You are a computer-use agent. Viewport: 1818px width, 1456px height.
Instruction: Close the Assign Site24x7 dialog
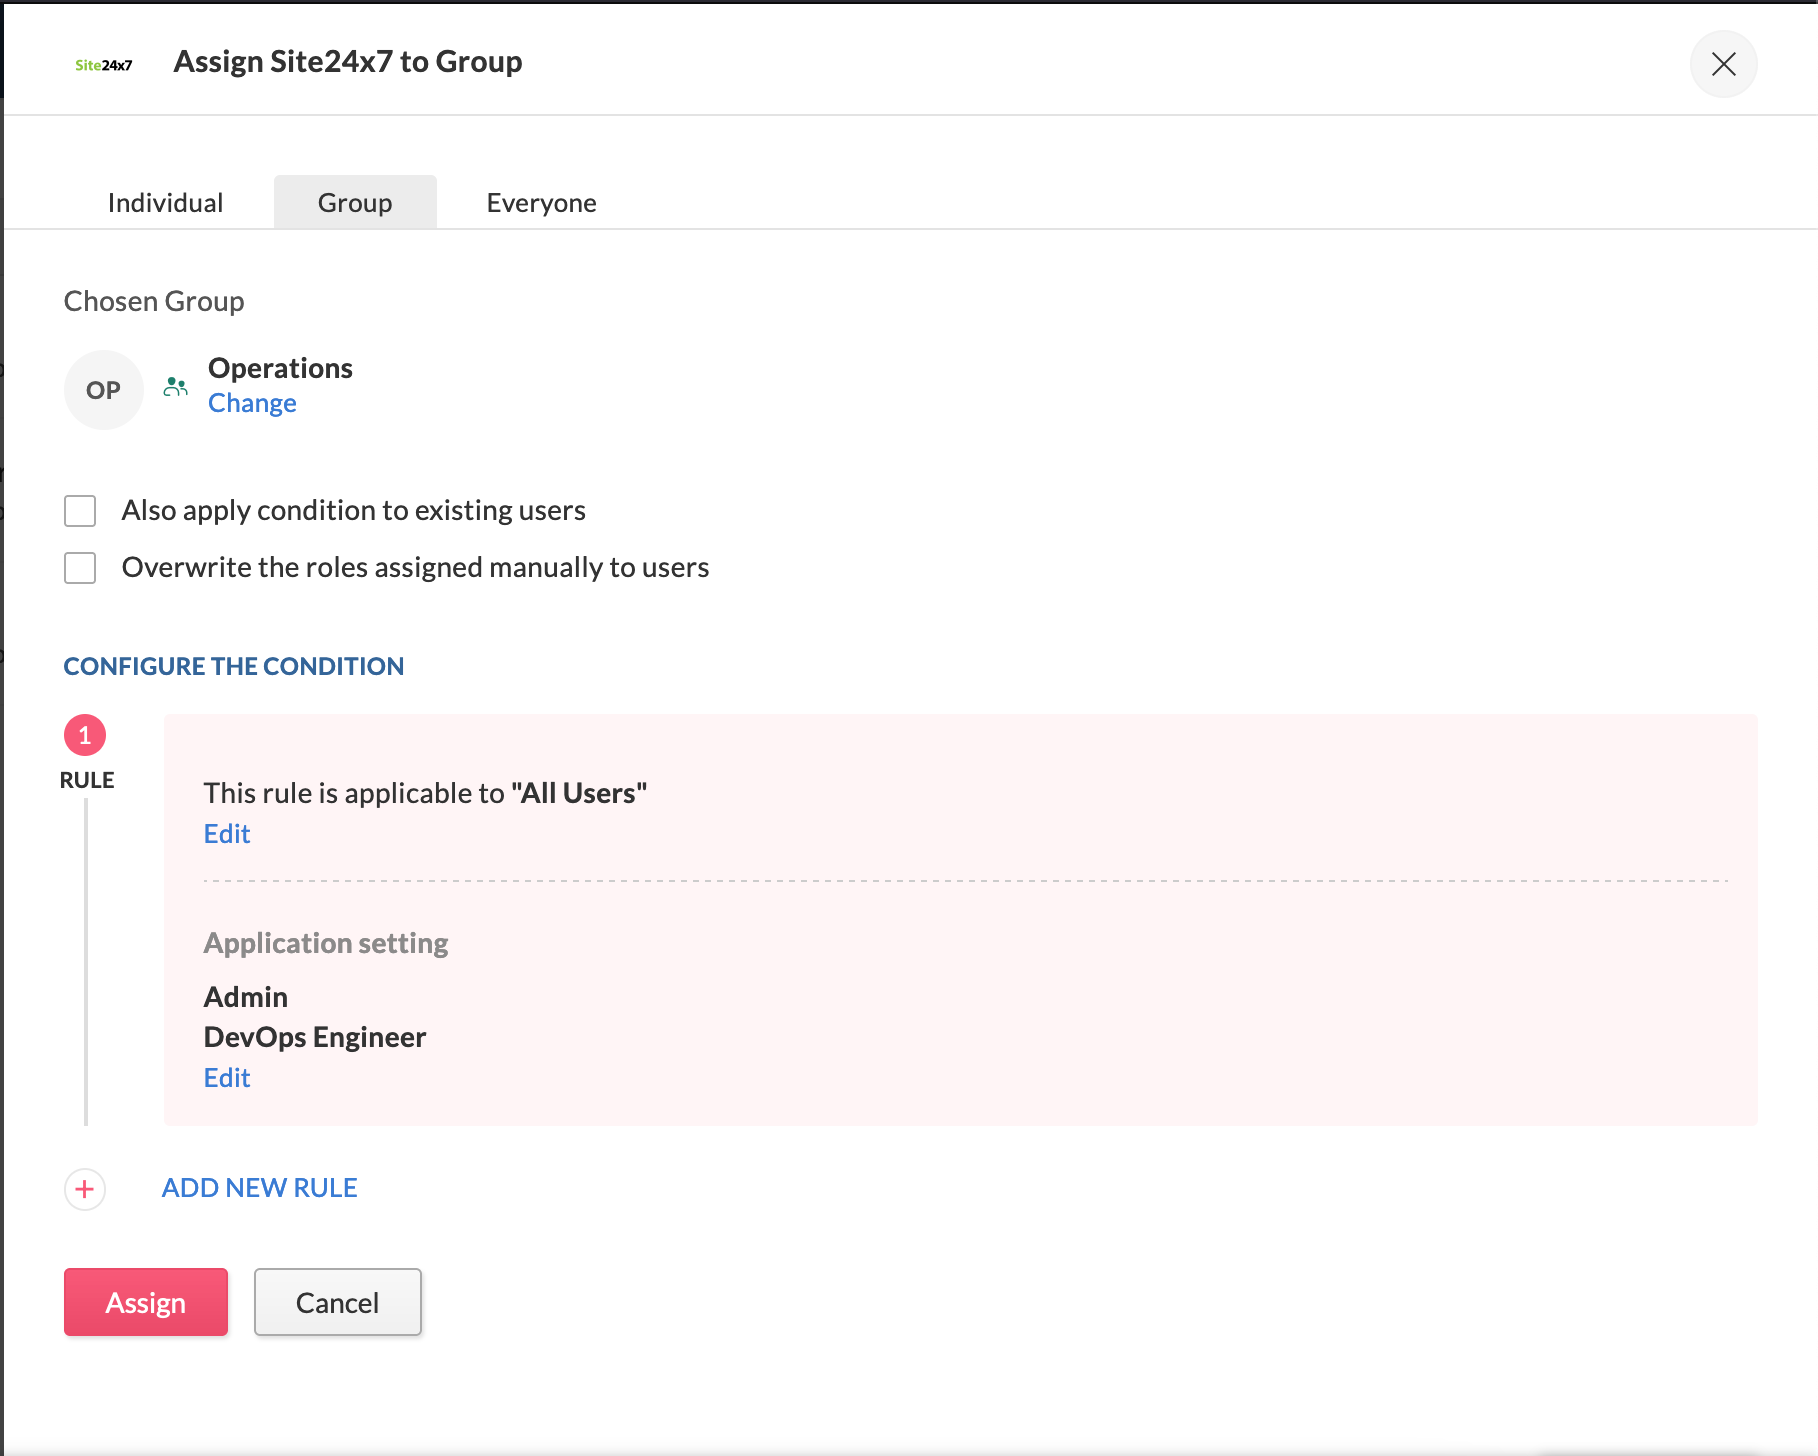pyautogui.click(x=1723, y=64)
